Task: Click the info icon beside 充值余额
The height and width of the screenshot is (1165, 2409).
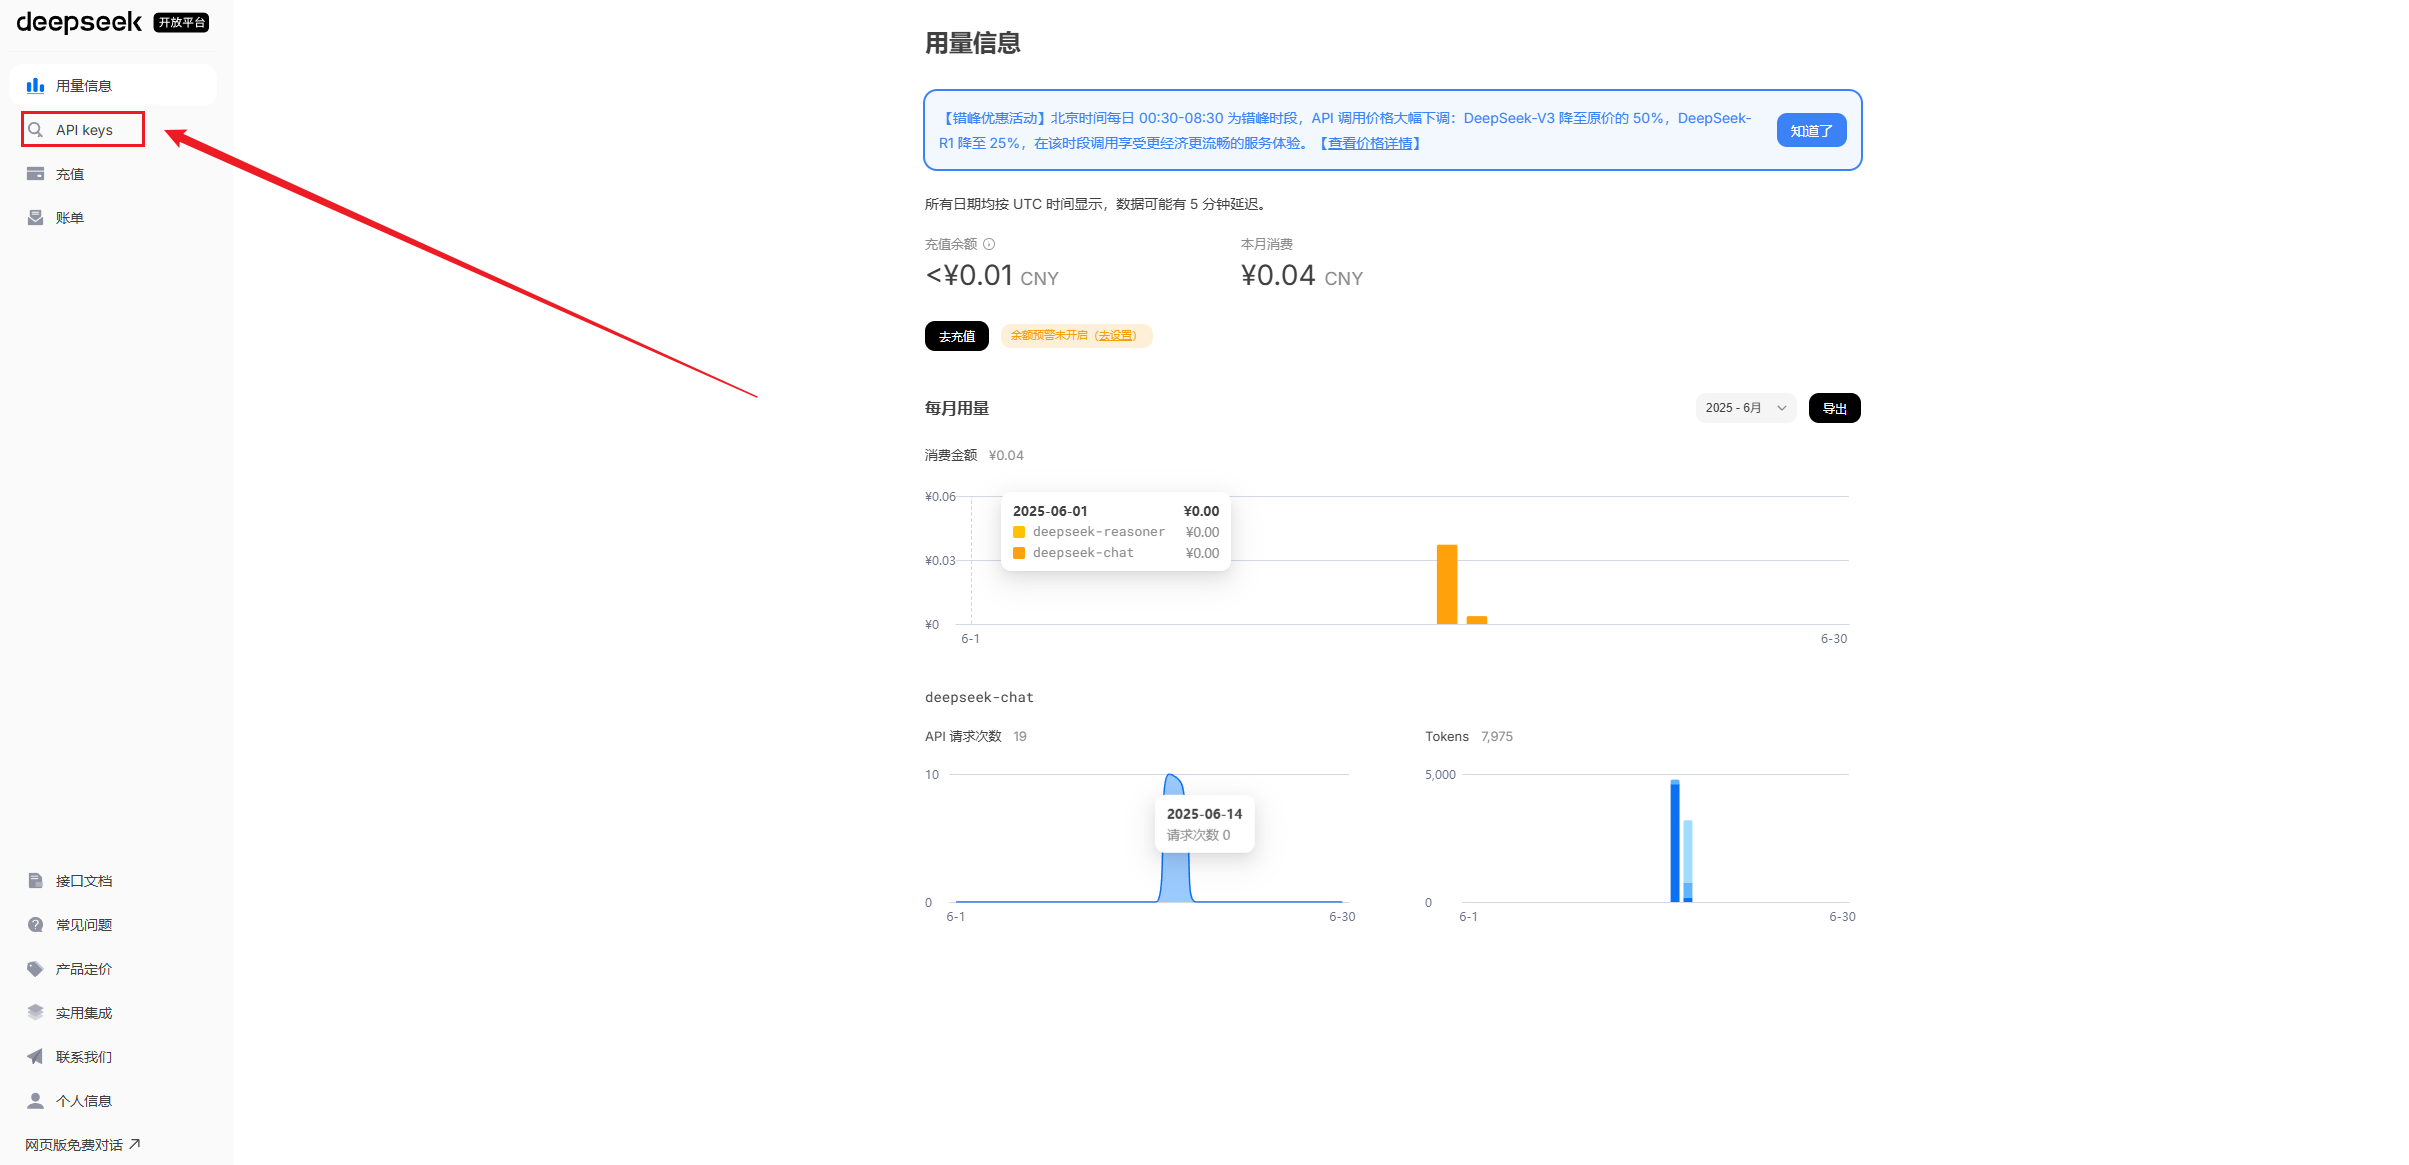Action: click(x=989, y=244)
